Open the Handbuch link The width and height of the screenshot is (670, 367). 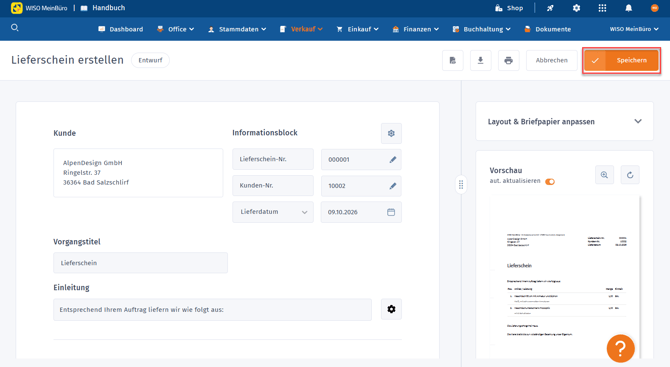103,8
